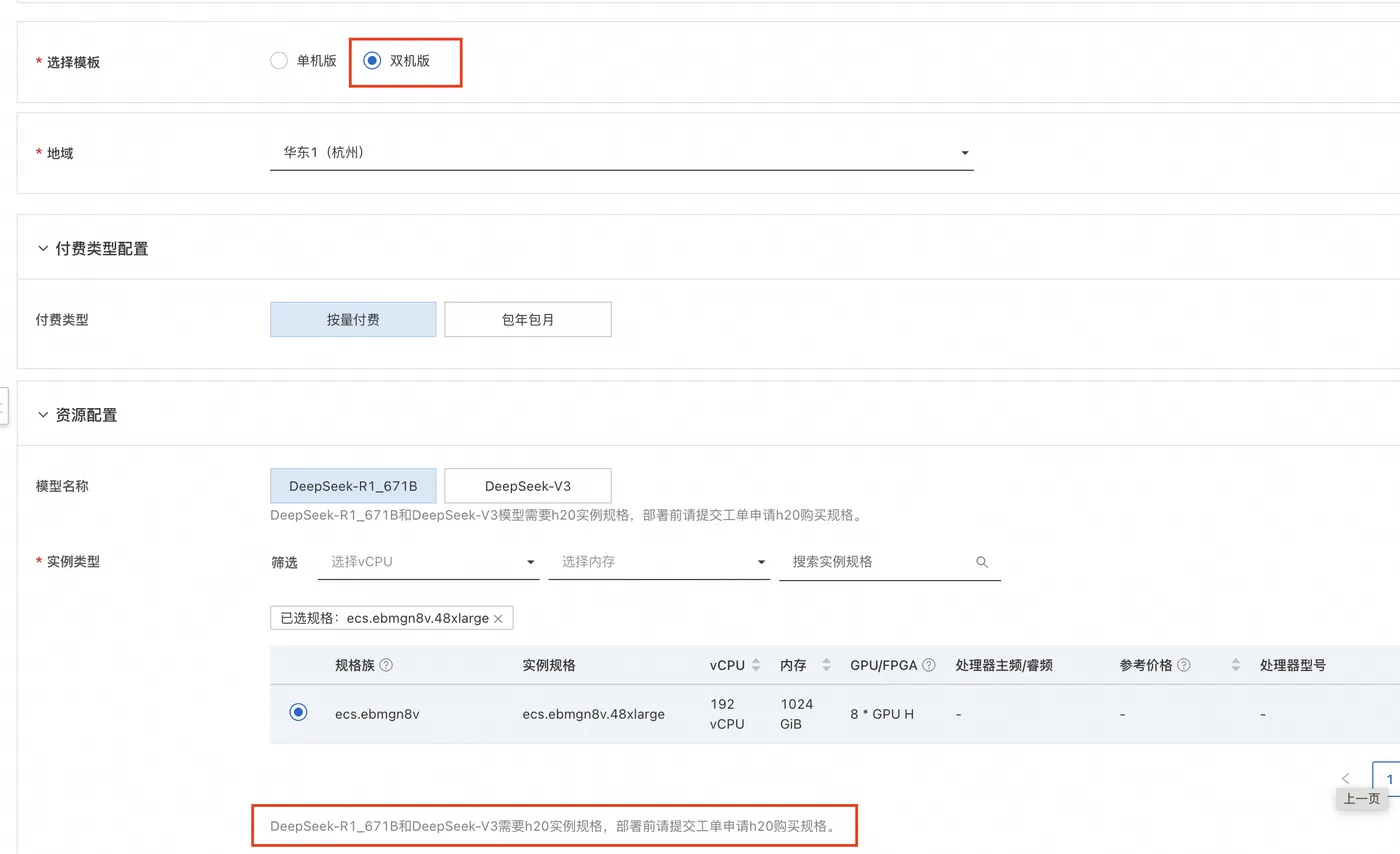Click the 模型名称 field label
The width and height of the screenshot is (1400, 854).
click(62, 486)
